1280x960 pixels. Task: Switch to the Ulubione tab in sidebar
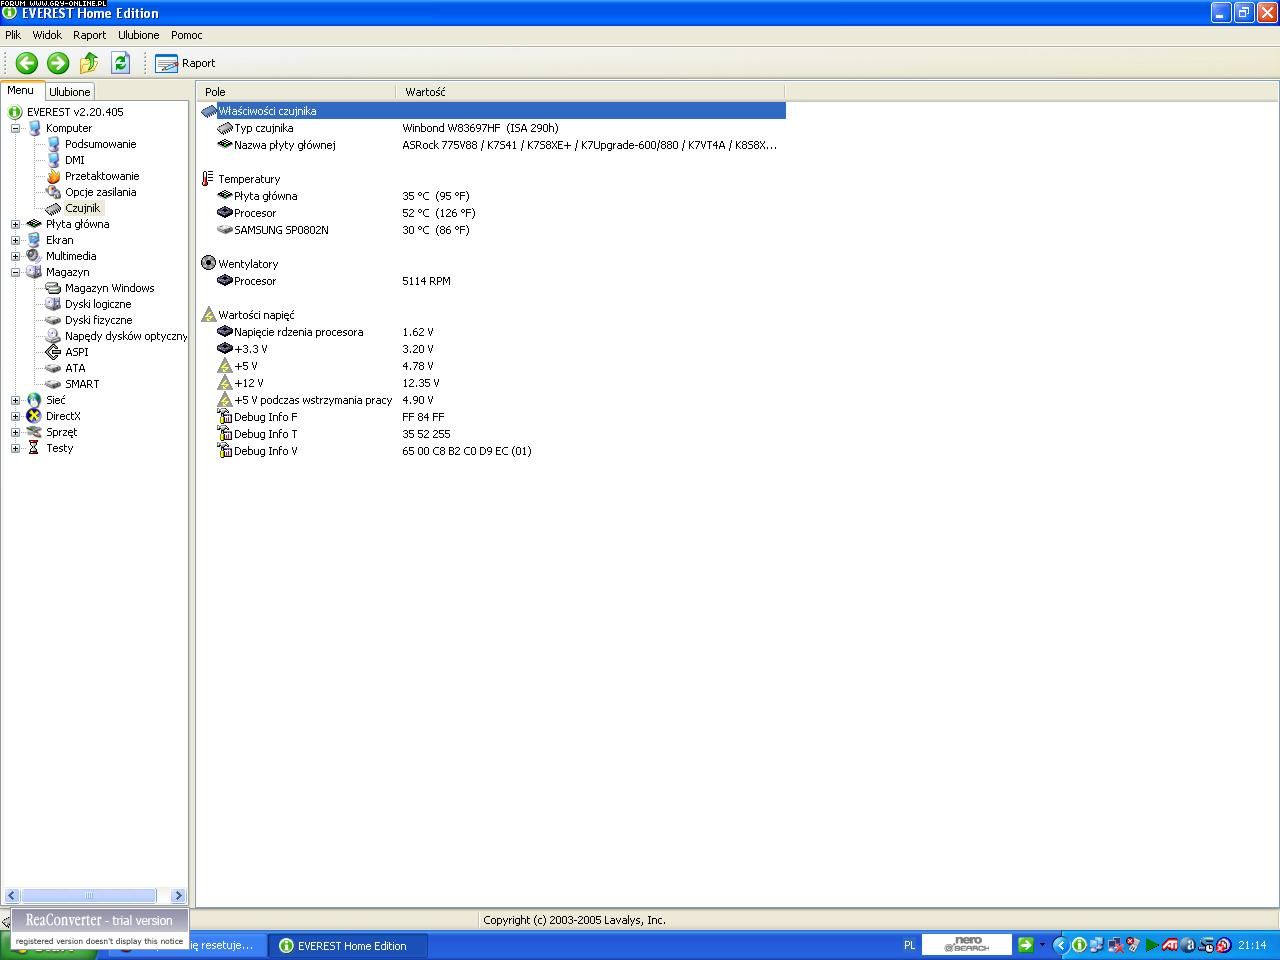(70, 91)
